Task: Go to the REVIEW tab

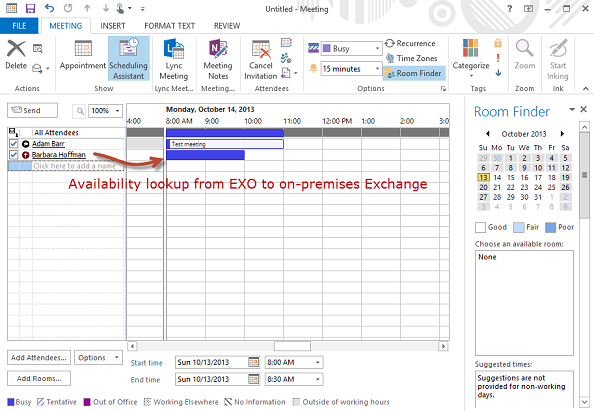Action: pyautogui.click(x=227, y=26)
